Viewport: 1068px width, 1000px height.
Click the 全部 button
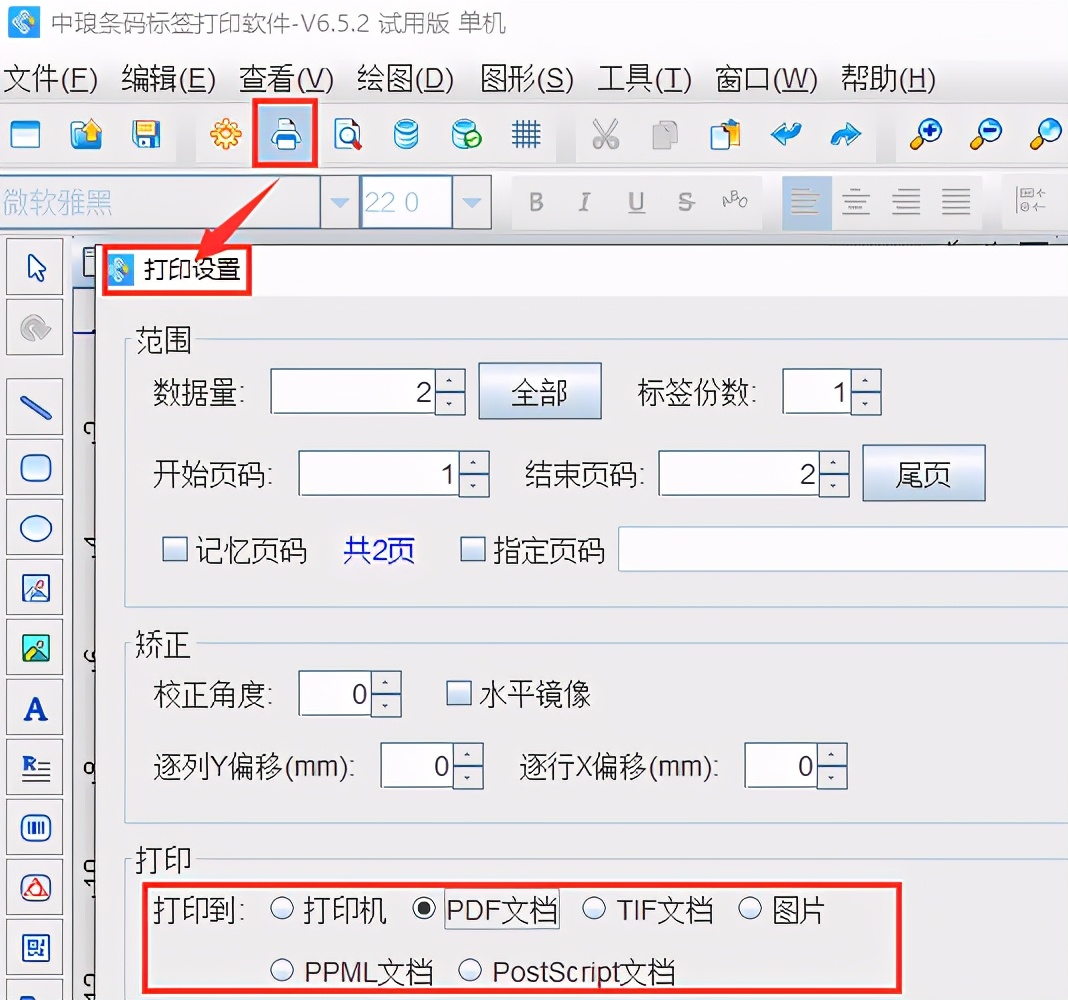coord(540,391)
